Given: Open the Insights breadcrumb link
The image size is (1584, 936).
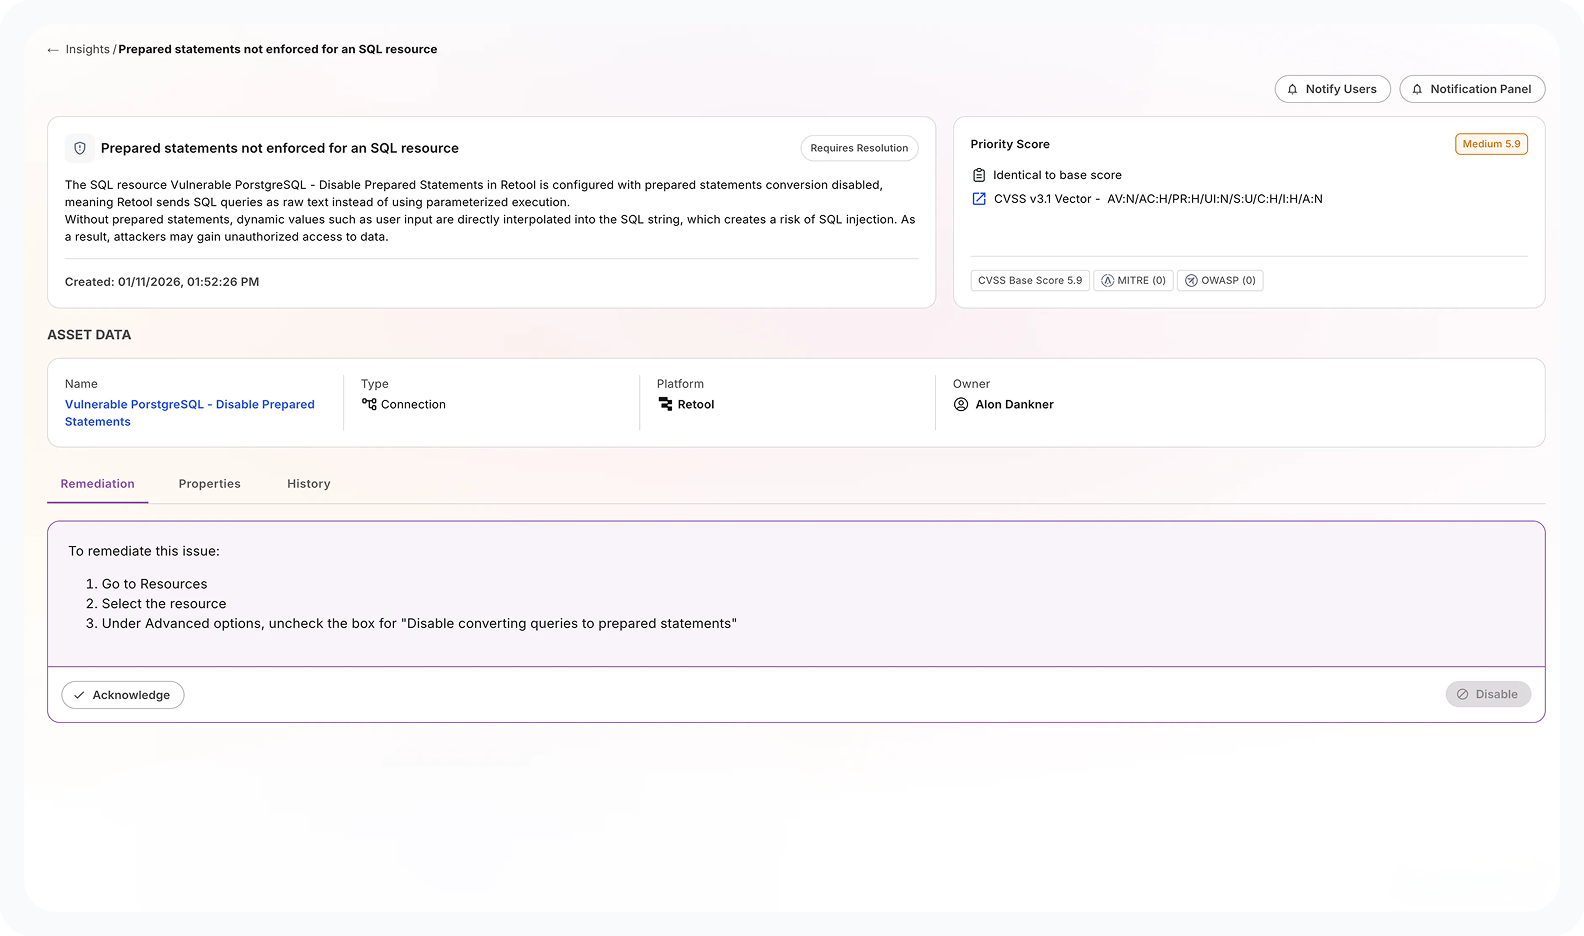Looking at the screenshot, I should click(x=87, y=49).
